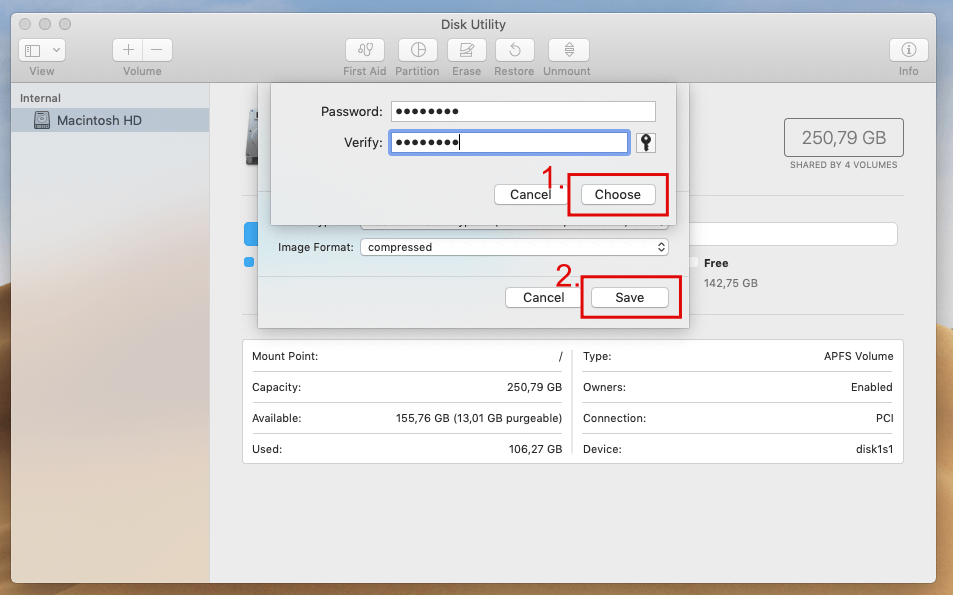Click the First Aid toolbar icon
The image size is (953, 595).
pos(365,50)
